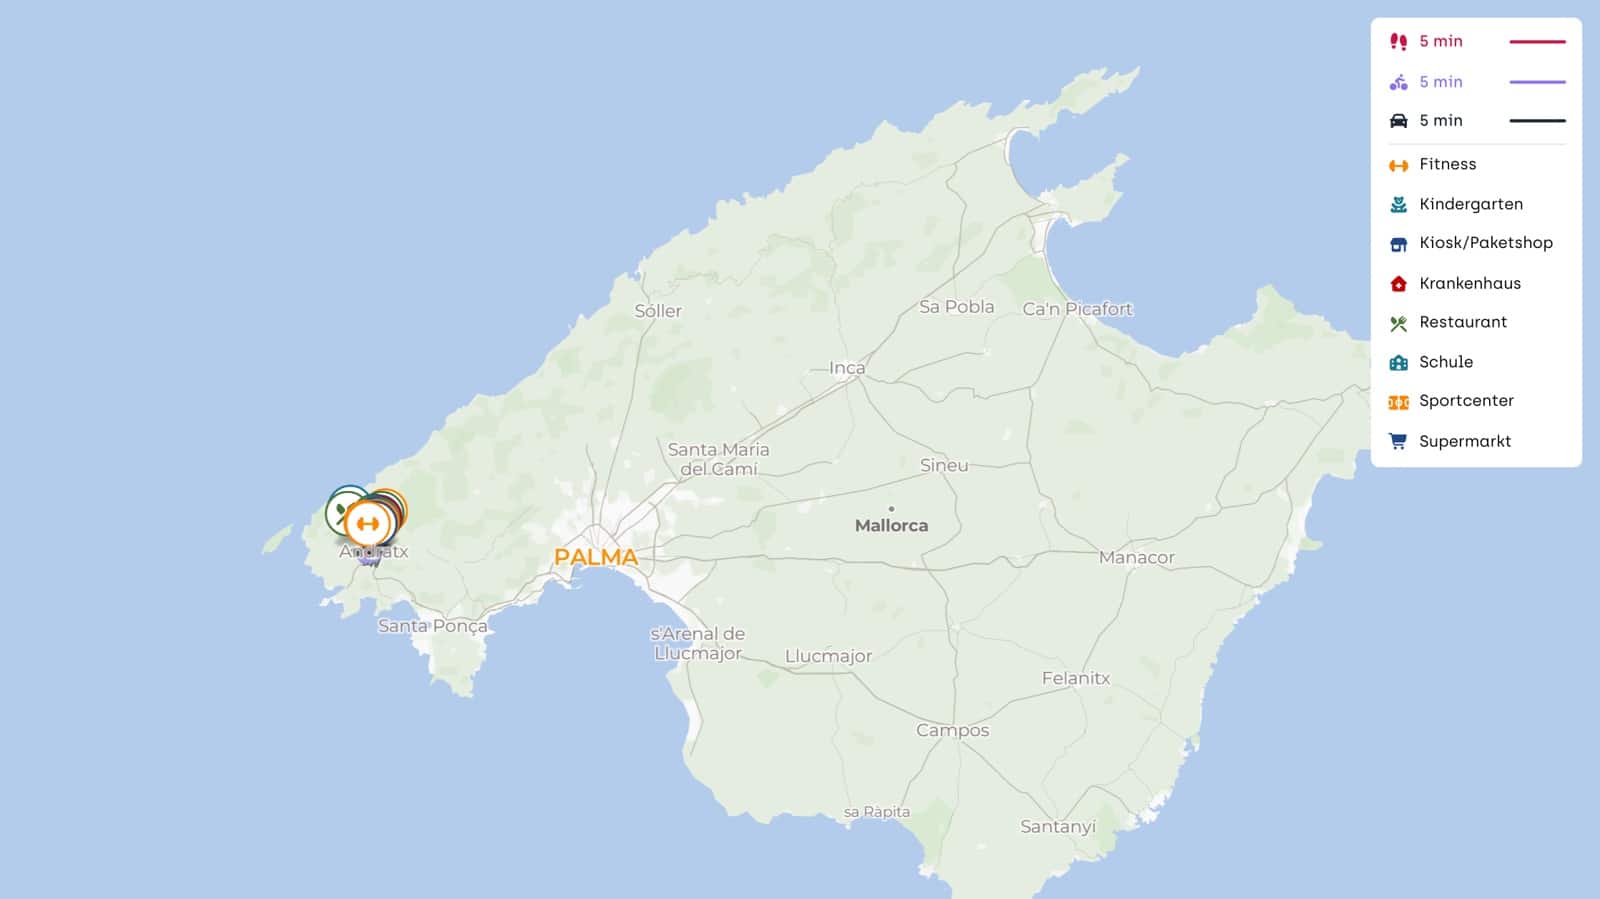The height and width of the screenshot is (899, 1600).
Task: Click the walking footprints icon in legend
Action: (1398, 42)
